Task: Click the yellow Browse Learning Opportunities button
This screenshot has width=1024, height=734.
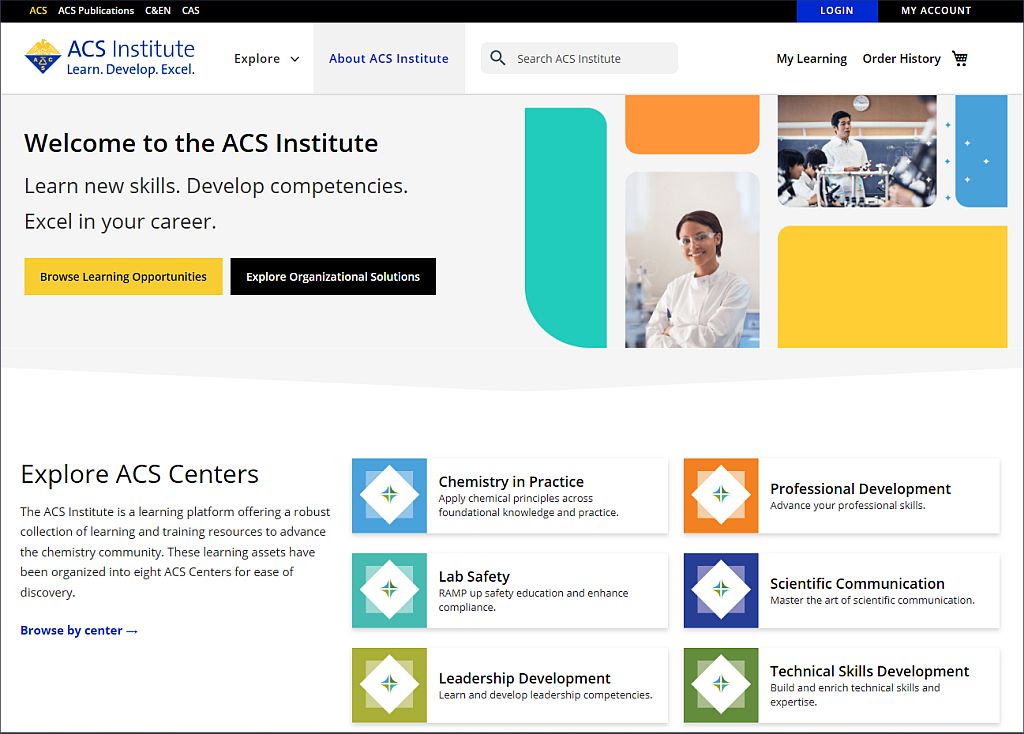Action: [123, 277]
